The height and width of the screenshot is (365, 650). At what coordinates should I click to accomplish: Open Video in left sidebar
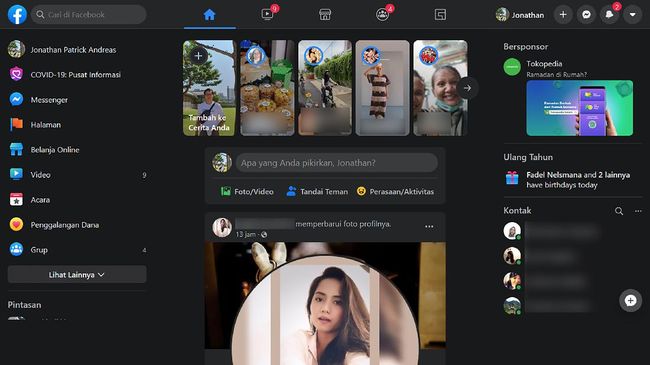click(77, 175)
